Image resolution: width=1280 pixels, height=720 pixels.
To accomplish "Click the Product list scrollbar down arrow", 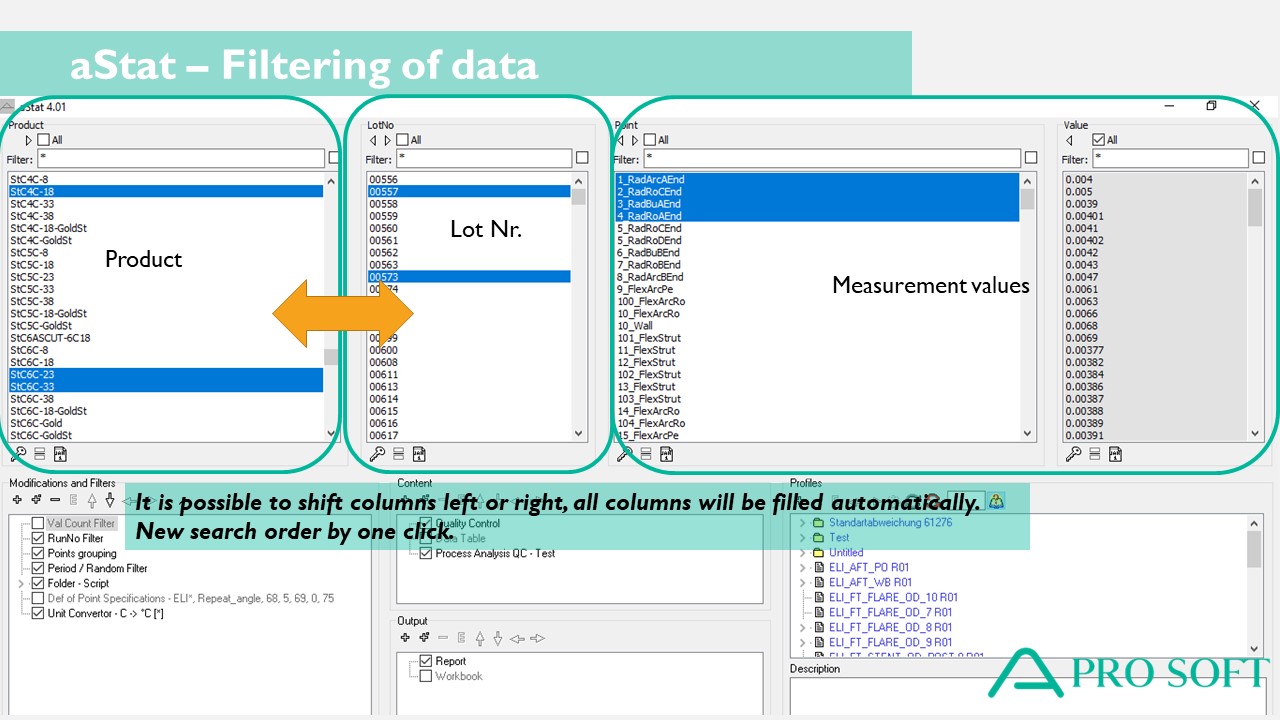I will coord(331,434).
